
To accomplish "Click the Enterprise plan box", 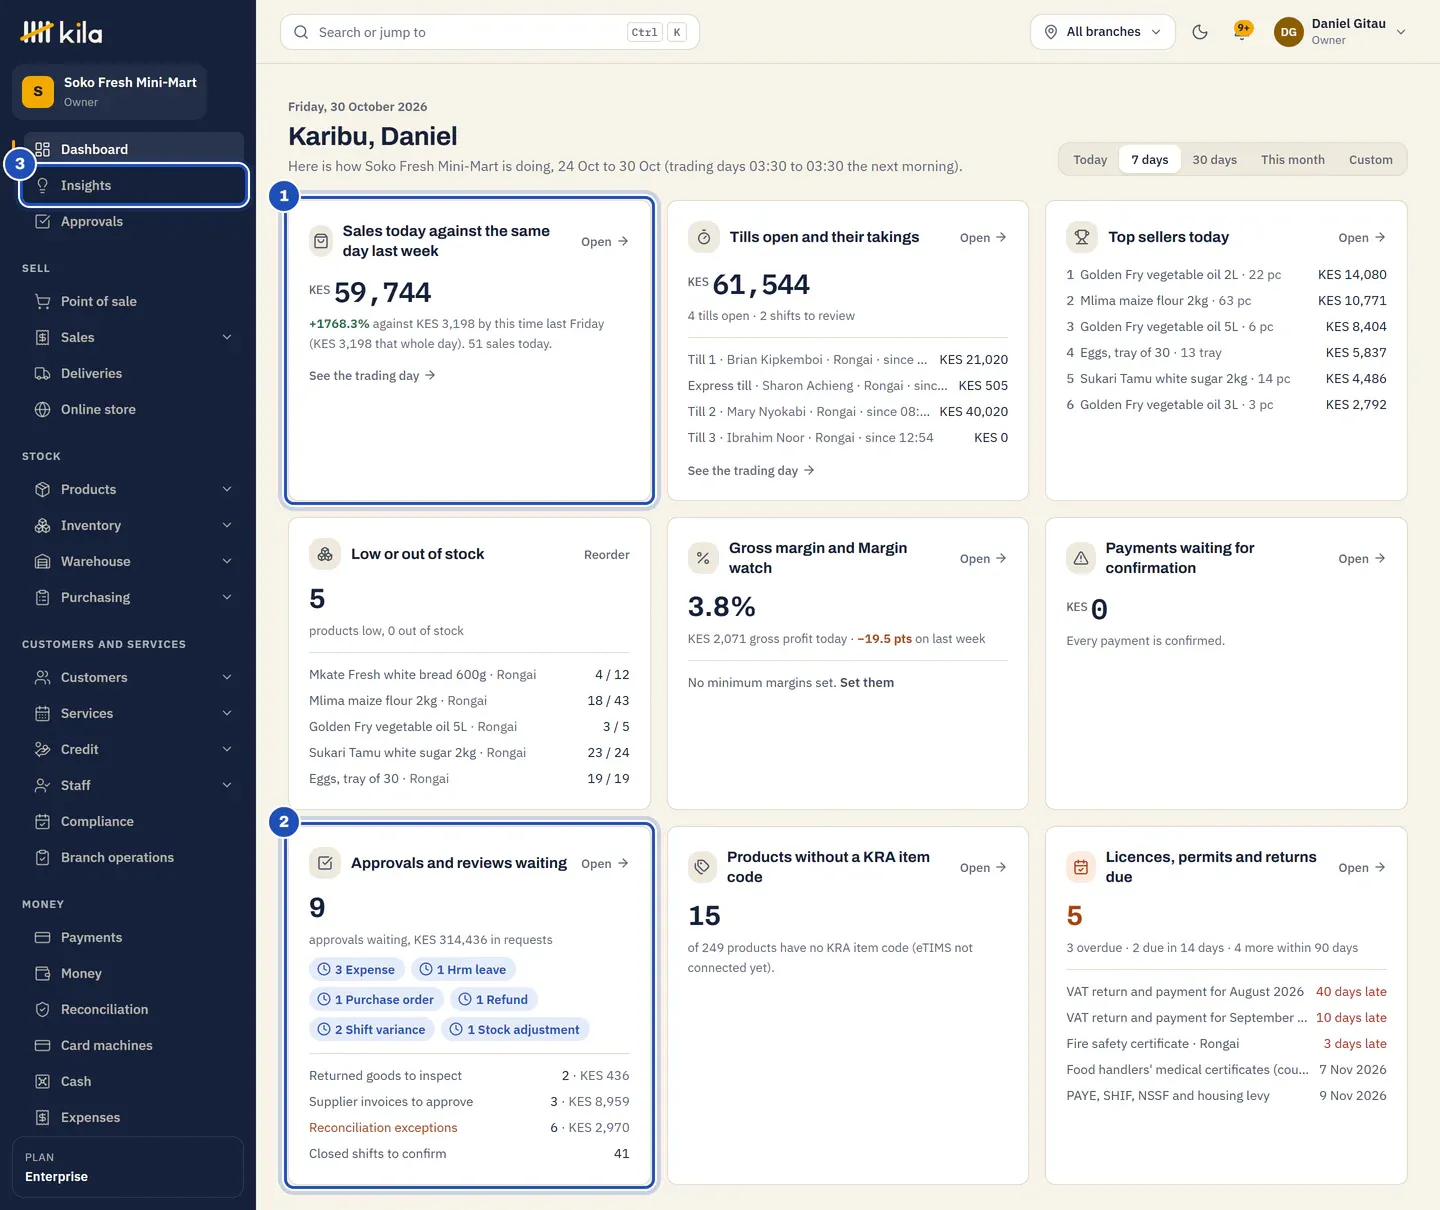I will click(x=128, y=1167).
